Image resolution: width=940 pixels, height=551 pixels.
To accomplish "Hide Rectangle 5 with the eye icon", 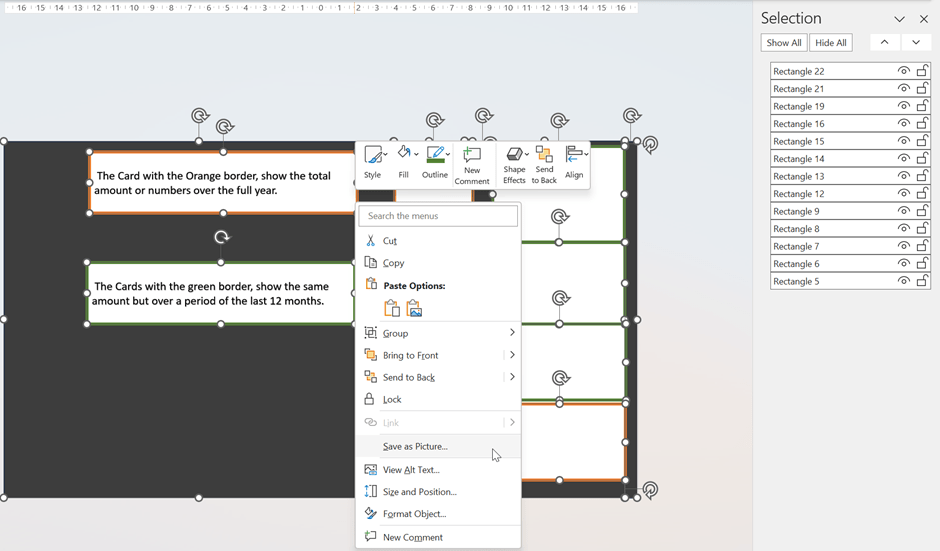I will (904, 281).
